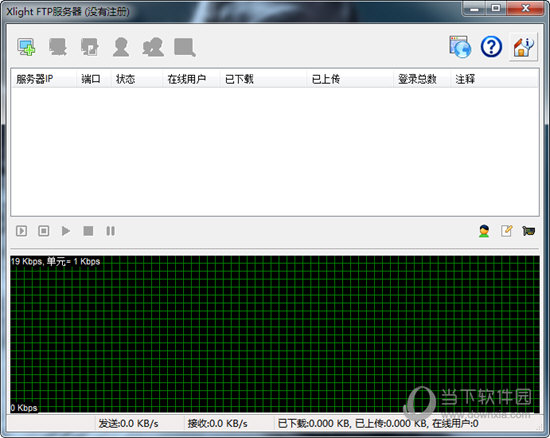This screenshot has width=550, height=438.
Task: Click the grayed-out modify server icon
Action: pos(58,47)
